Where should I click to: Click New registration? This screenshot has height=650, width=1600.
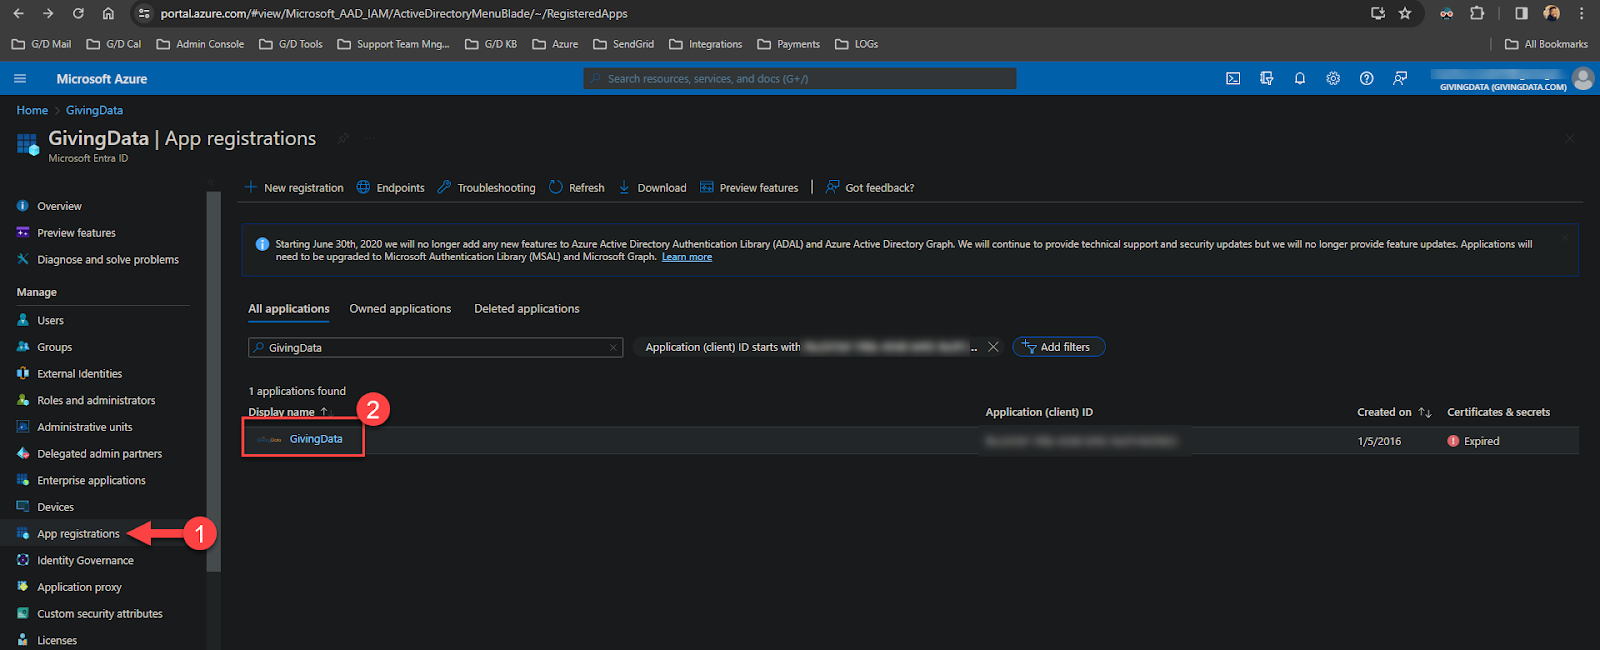pos(294,188)
